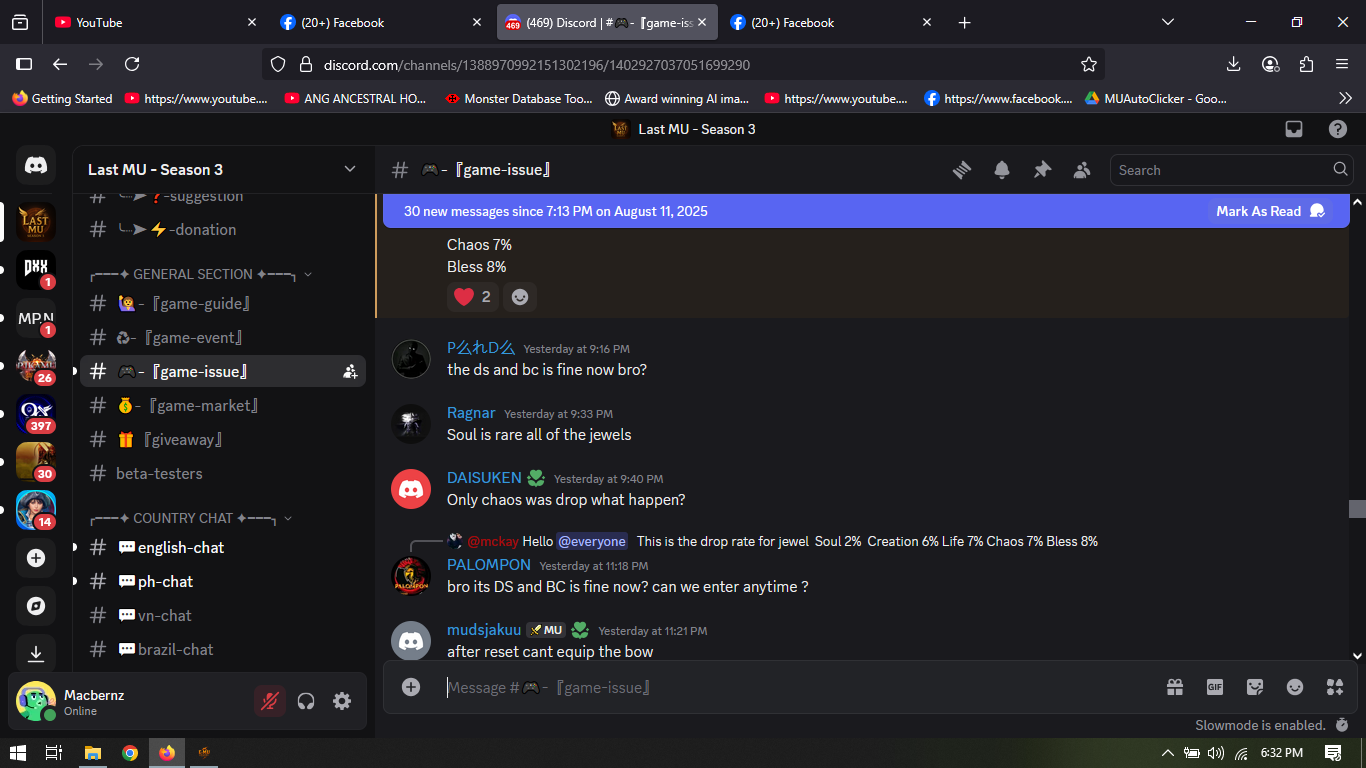This screenshot has width=1366, height=768.
Task: Open the sticker picker icon
Action: tap(1255, 687)
